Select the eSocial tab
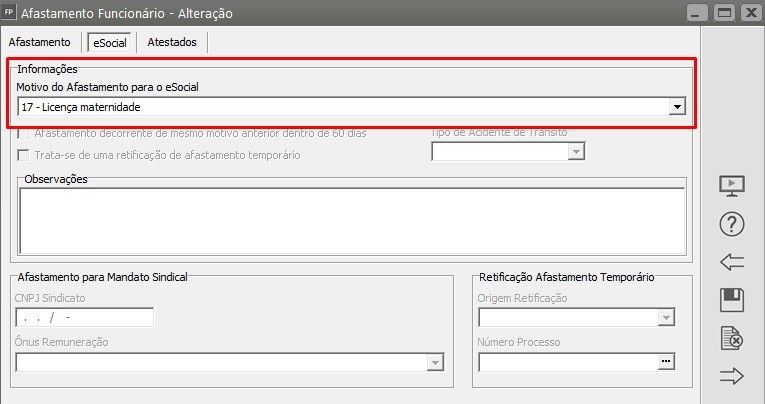The image size is (765, 404). [110, 43]
